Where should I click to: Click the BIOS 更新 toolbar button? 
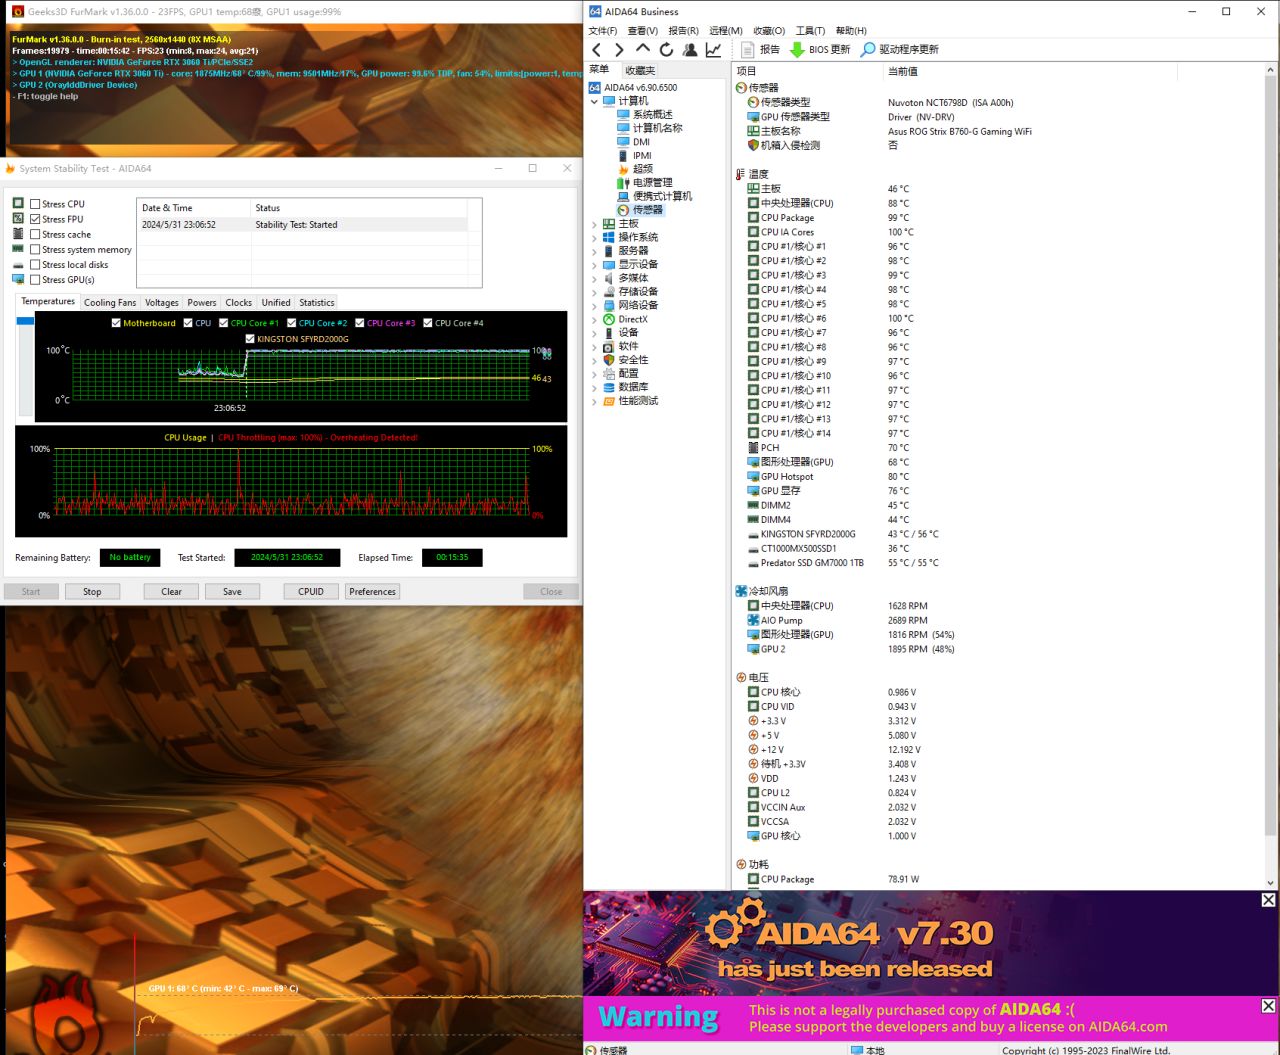click(820, 49)
